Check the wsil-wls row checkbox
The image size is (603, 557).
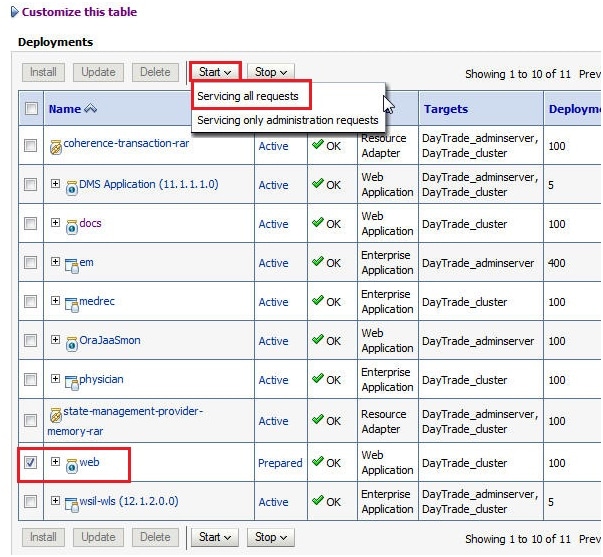click(30, 502)
